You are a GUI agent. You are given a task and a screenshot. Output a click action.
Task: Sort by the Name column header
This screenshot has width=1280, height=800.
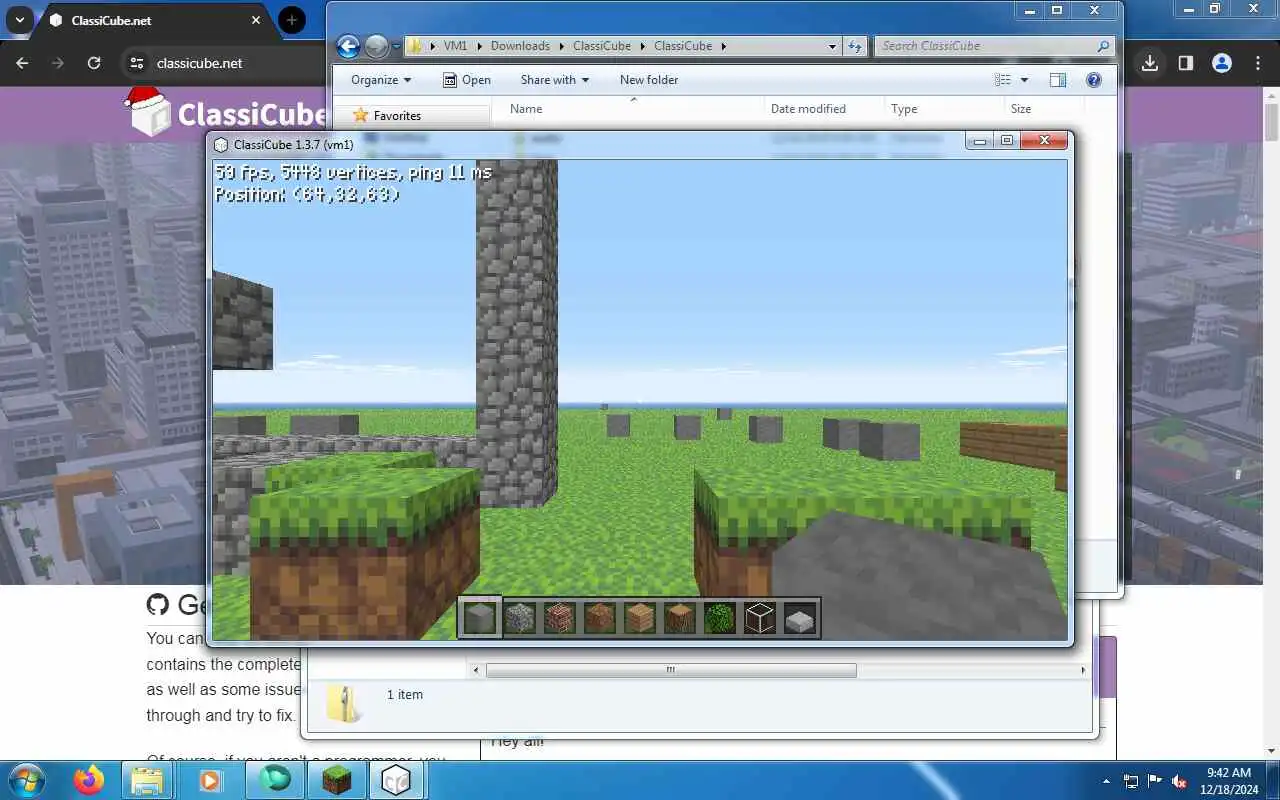click(x=526, y=109)
